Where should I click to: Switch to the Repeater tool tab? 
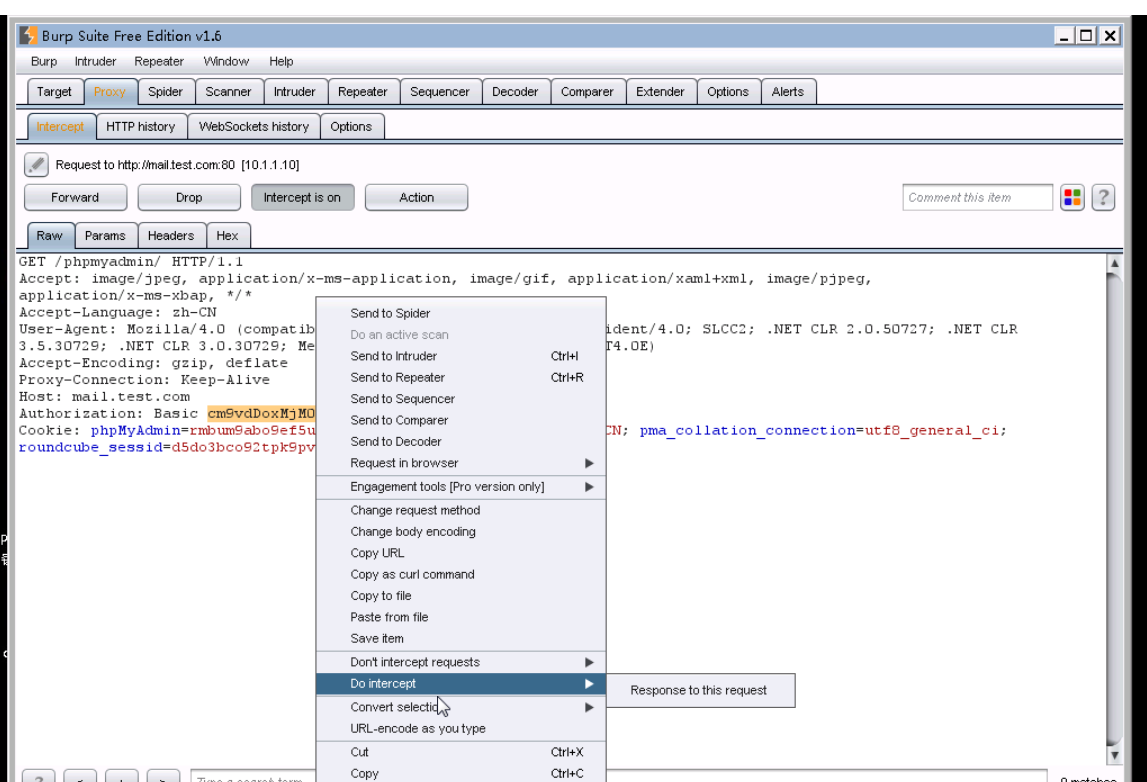click(x=363, y=92)
